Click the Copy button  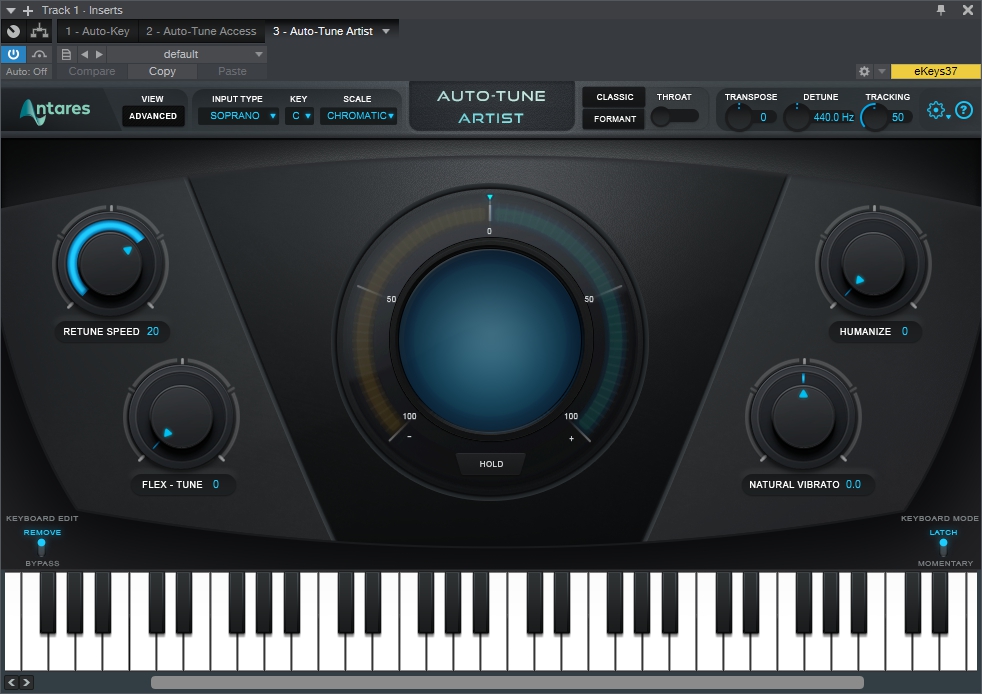tap(162, 71)
